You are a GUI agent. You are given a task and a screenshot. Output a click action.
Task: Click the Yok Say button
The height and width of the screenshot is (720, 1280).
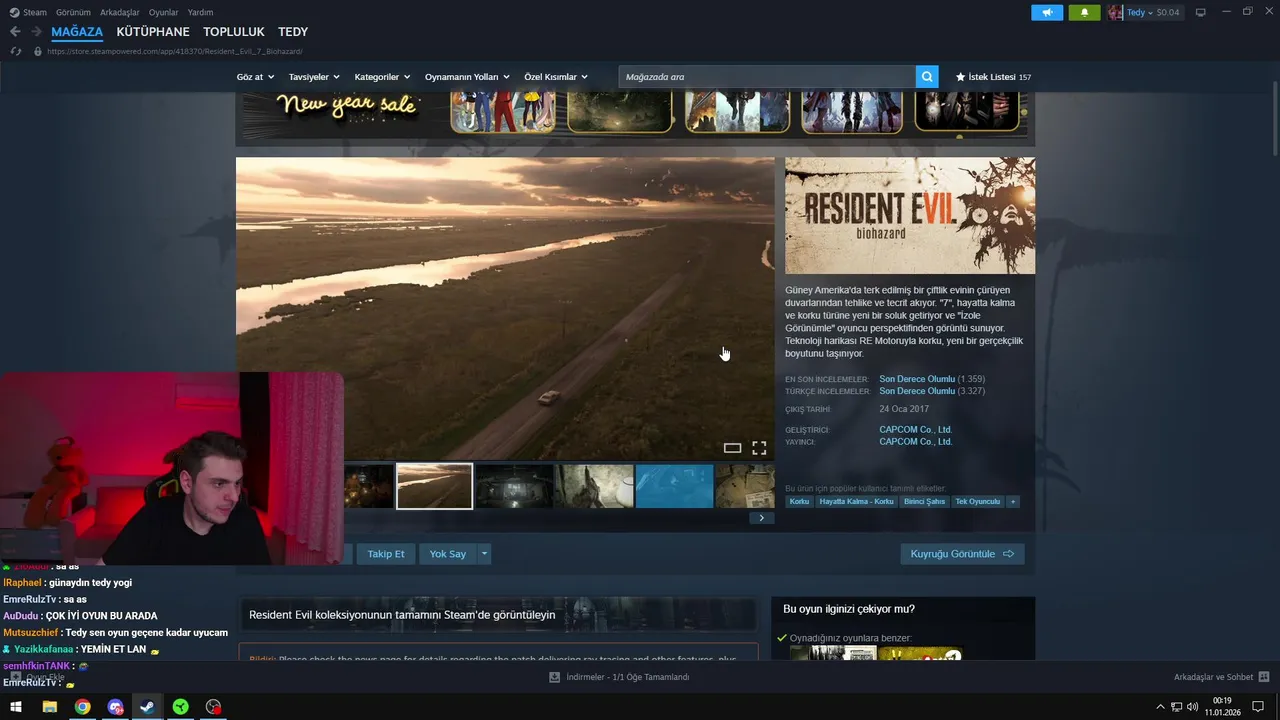[x=448, y=554]
